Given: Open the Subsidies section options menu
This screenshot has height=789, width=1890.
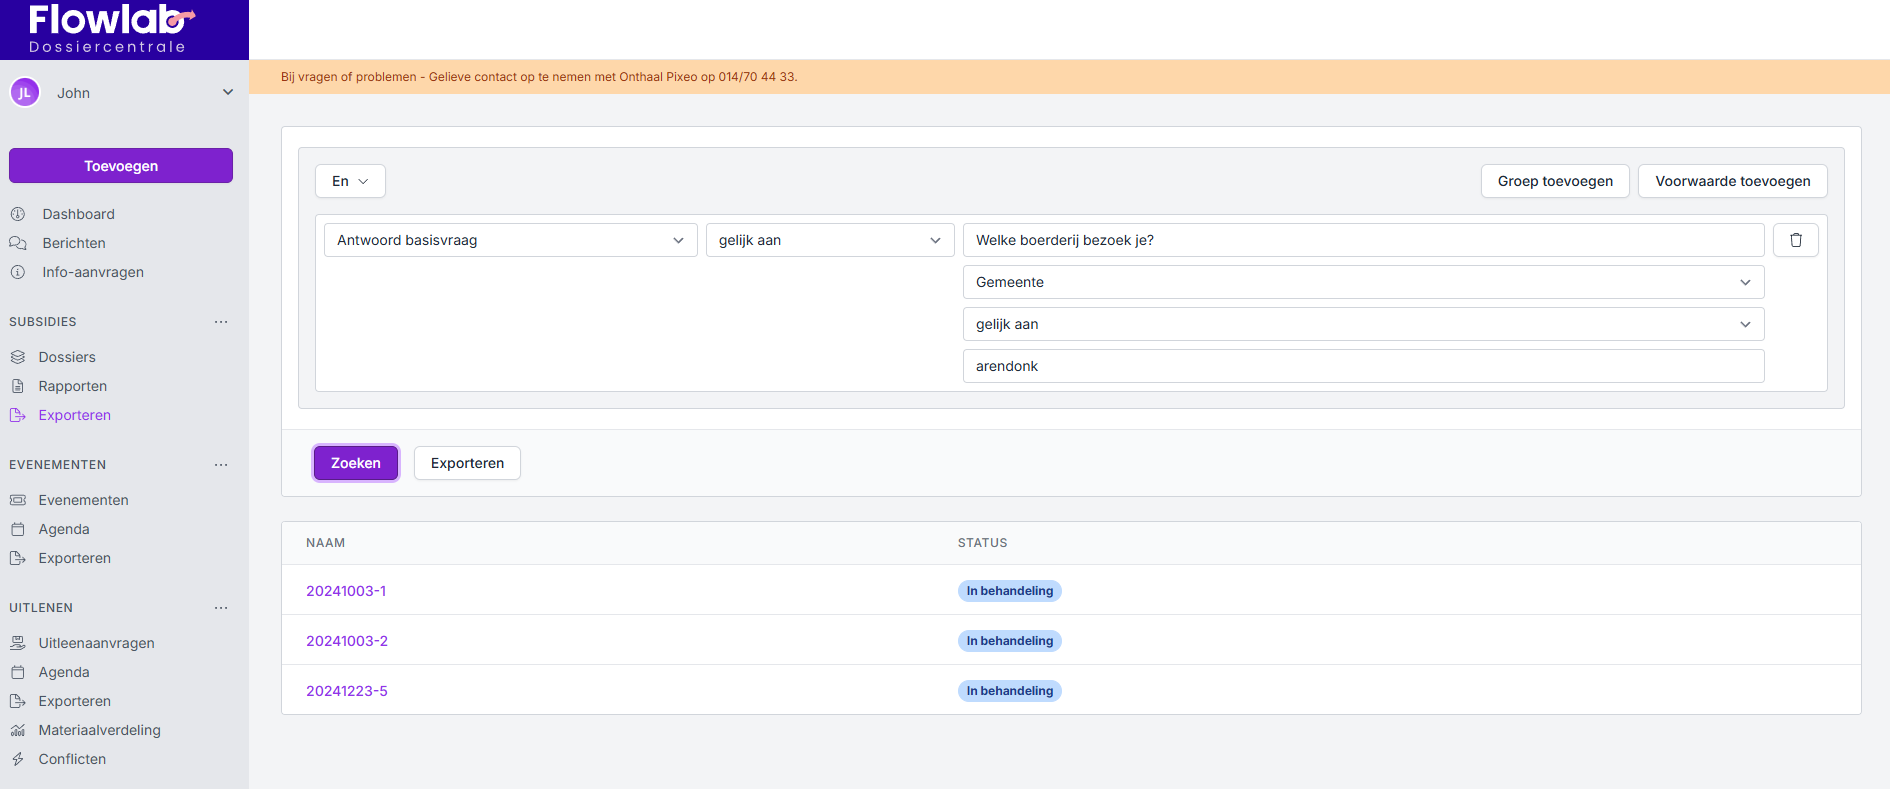Looking at the screenshot, I should point(221,322).
